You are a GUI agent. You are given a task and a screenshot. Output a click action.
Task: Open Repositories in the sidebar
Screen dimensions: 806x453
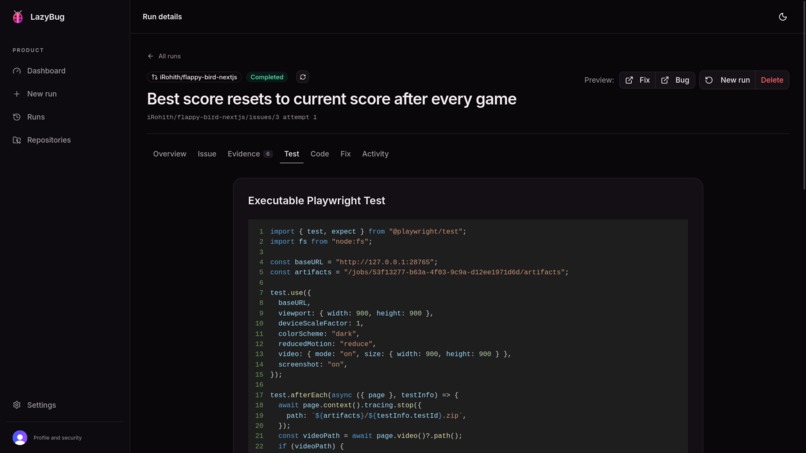(48, 140)
